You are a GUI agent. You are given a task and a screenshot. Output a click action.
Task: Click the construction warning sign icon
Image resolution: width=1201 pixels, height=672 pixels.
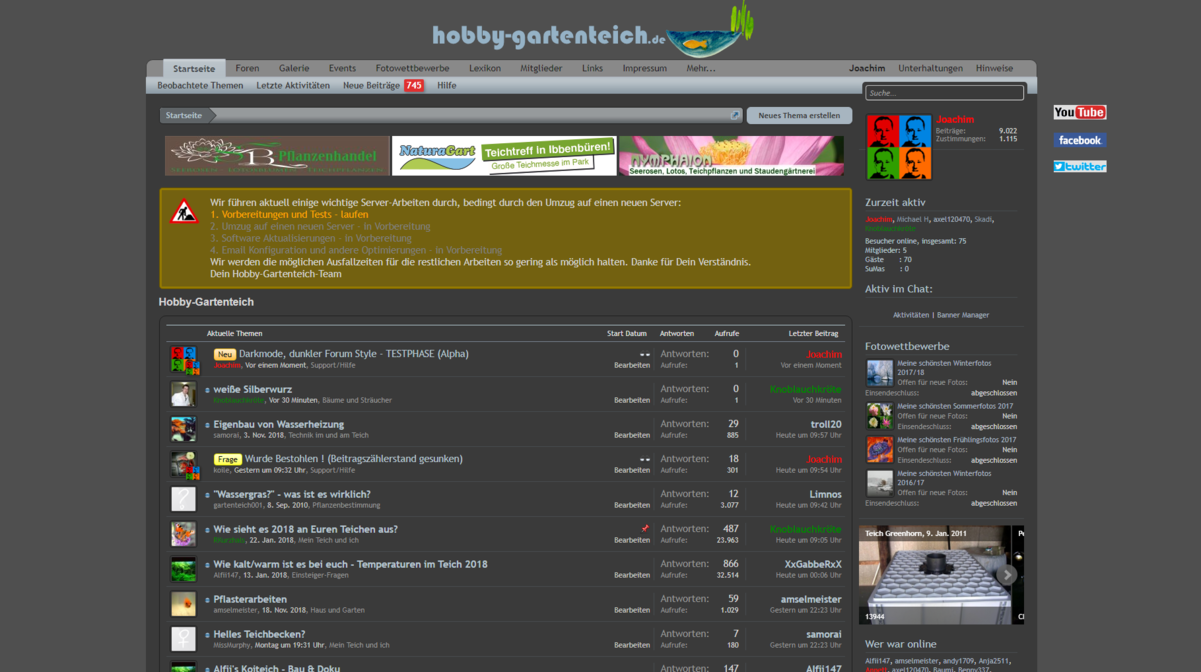pos(184,212)
